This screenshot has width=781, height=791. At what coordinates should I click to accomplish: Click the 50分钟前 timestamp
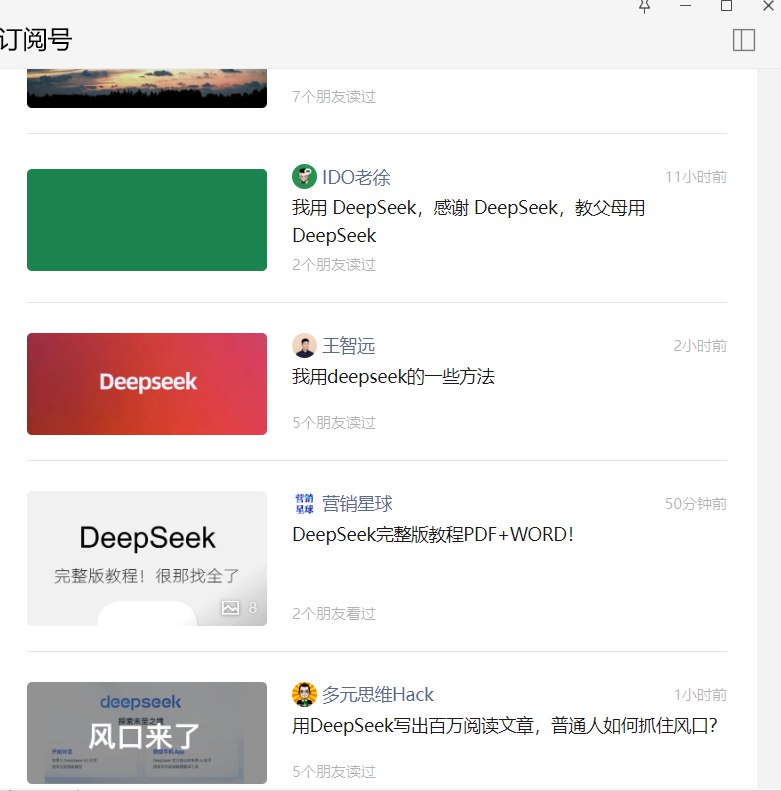coord(696,504)
